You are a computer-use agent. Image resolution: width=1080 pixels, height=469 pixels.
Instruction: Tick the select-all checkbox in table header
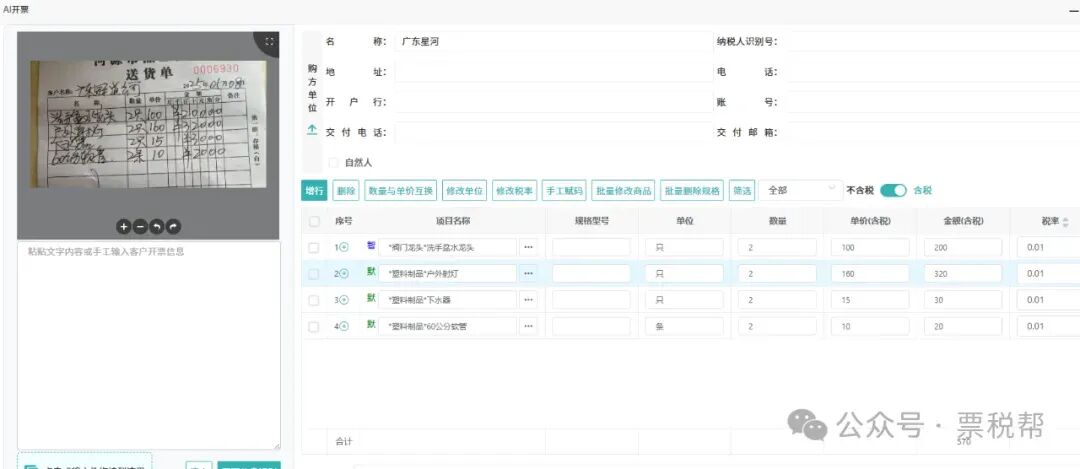pos(314,221)
